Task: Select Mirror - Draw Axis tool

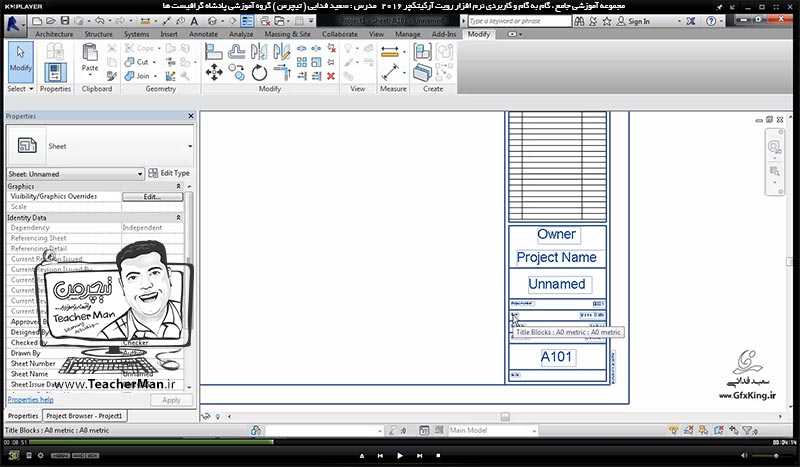Action: coord(281,51)
